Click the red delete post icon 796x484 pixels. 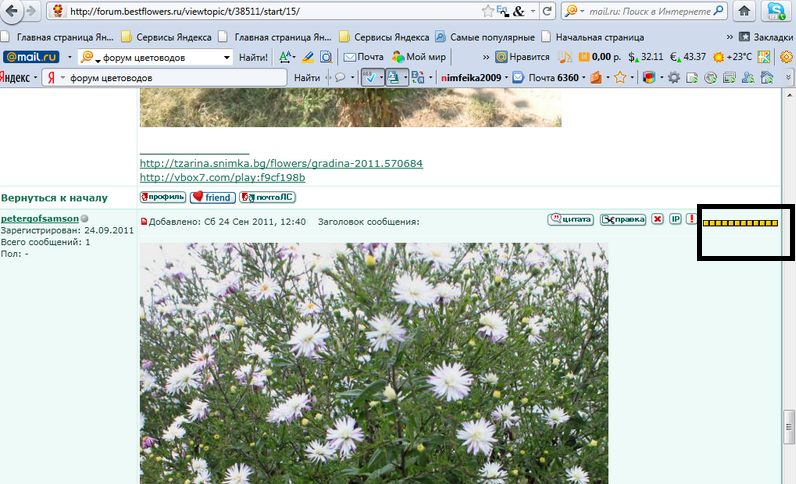[657, 219]
